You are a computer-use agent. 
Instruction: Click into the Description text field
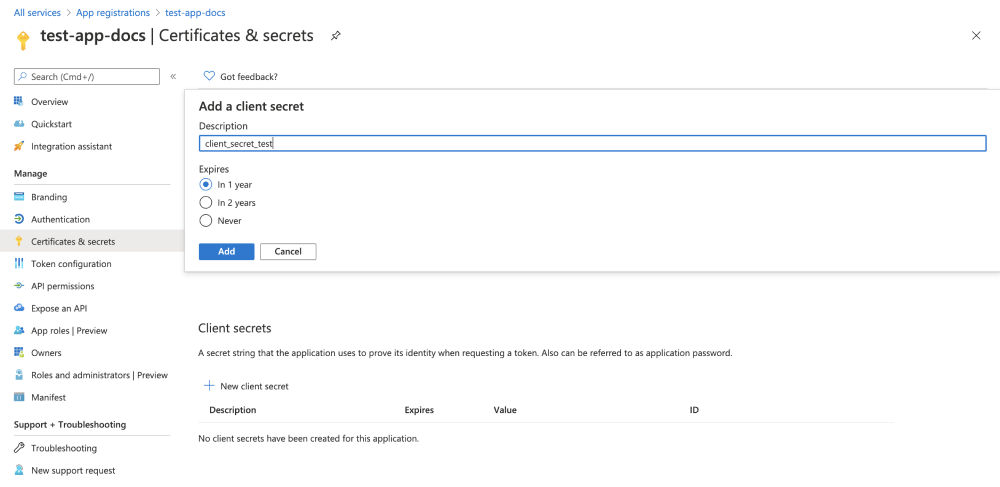point(592,144)
